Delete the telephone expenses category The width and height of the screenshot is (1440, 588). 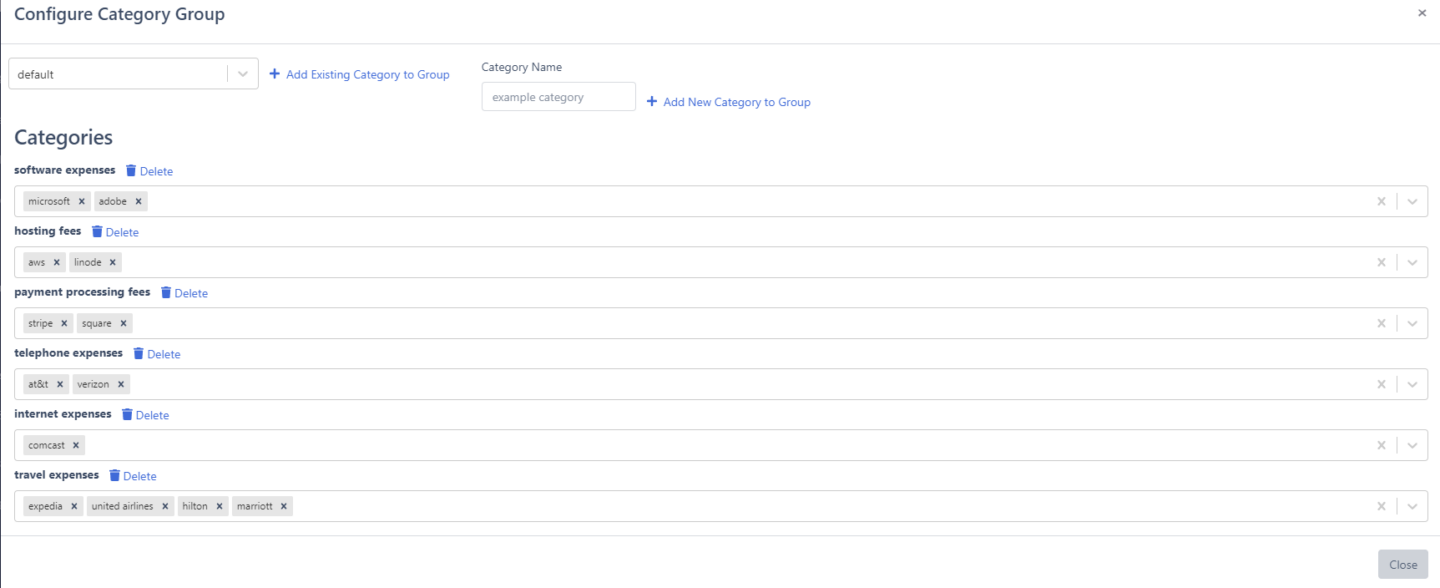(x=157, y=354)
